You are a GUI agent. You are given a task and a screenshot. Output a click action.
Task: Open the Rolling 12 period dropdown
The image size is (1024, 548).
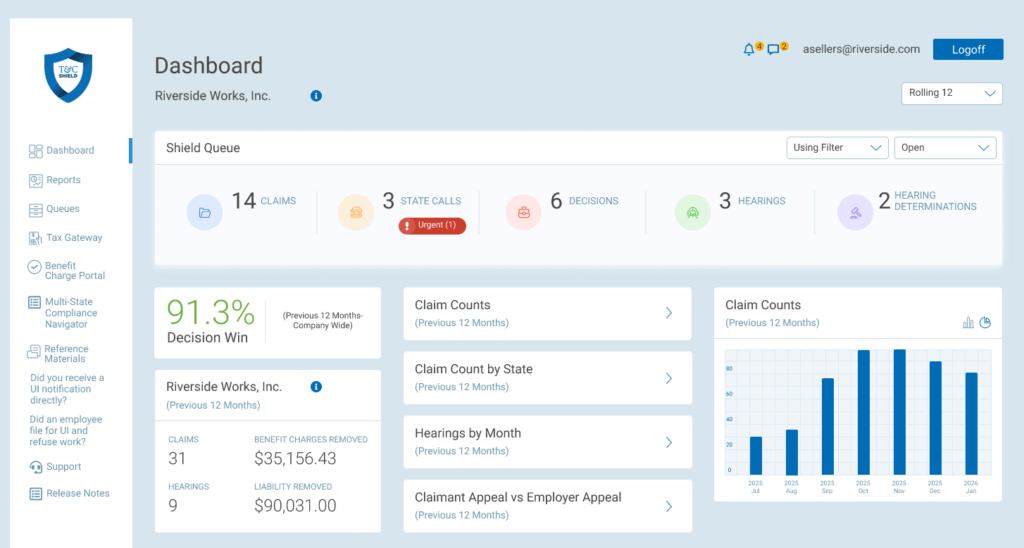pyautogui.click(x=952, y=93)
